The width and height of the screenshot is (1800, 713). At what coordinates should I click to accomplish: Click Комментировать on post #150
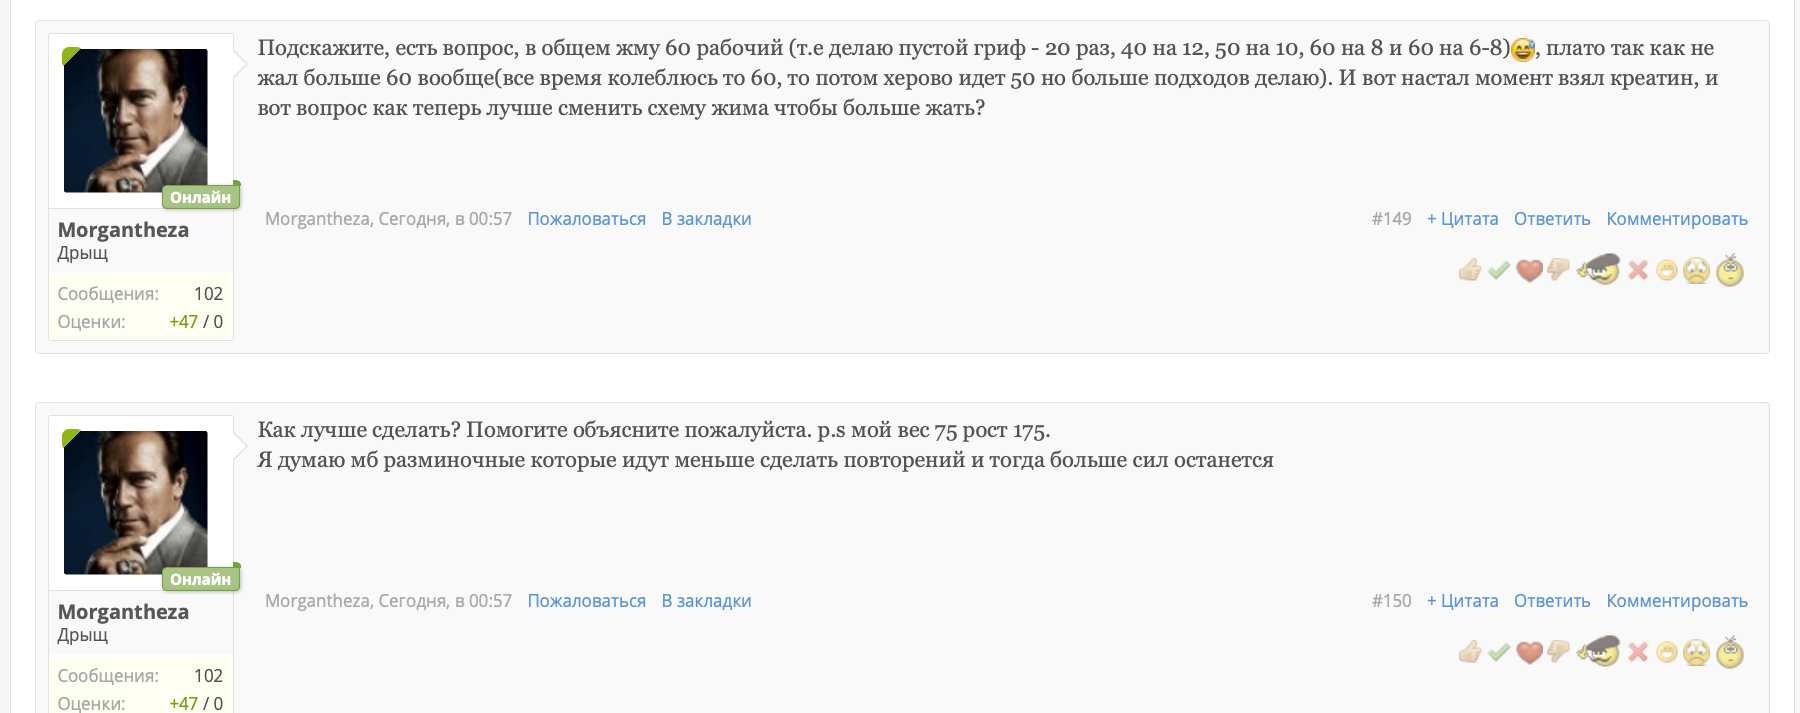1677,601
